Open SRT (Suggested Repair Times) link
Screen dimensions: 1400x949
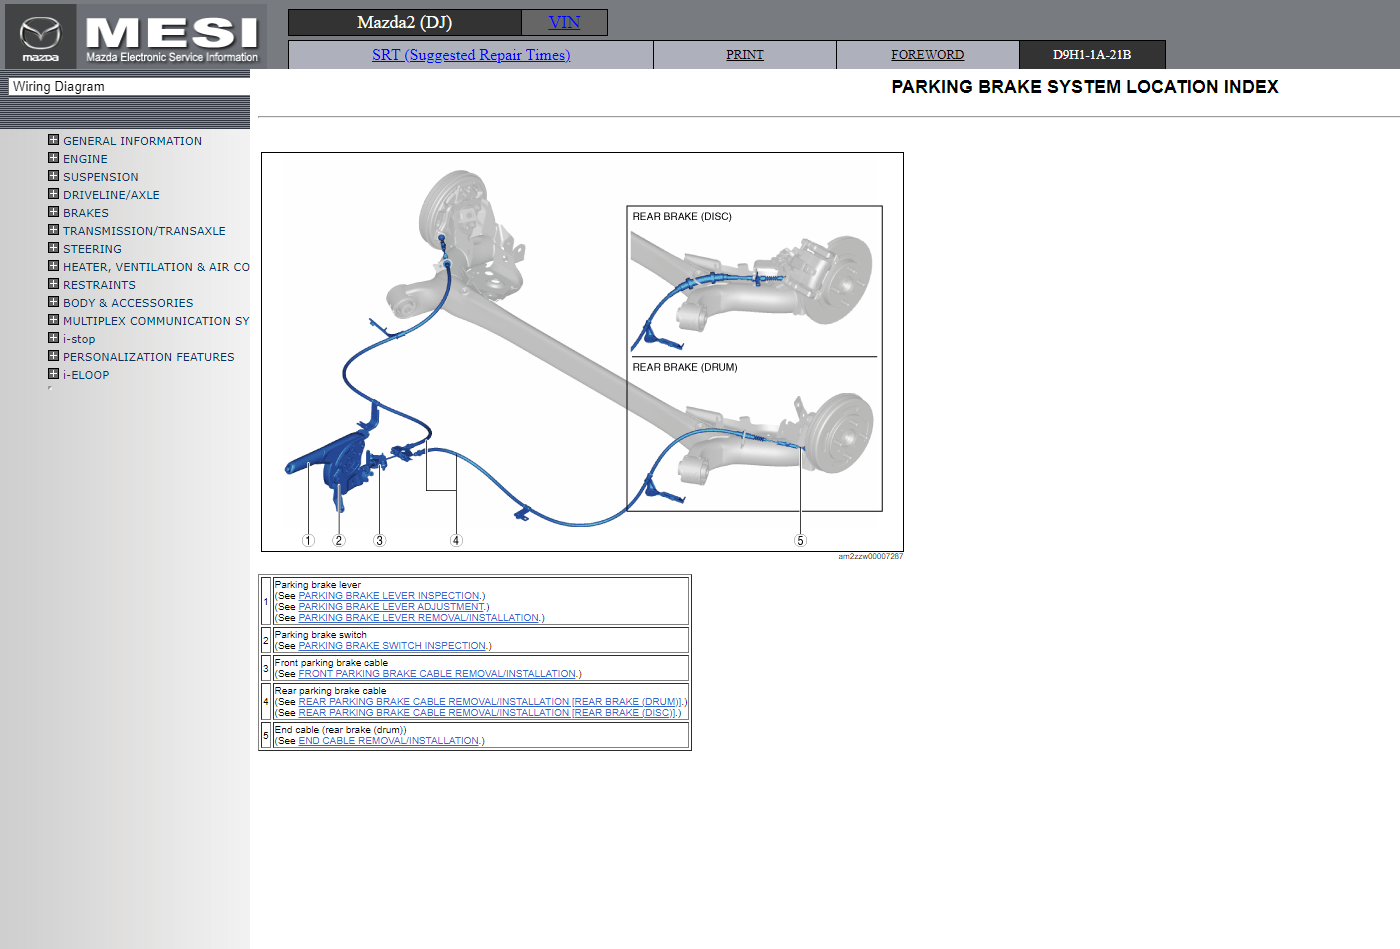471,55
